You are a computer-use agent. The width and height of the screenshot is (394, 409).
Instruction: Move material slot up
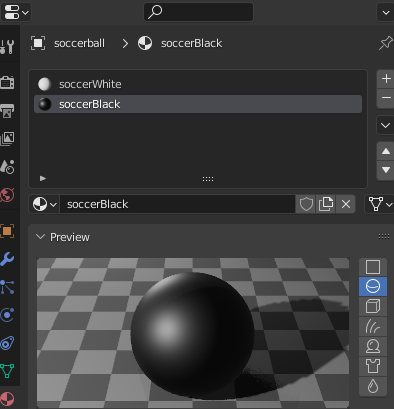coord(386,151)
